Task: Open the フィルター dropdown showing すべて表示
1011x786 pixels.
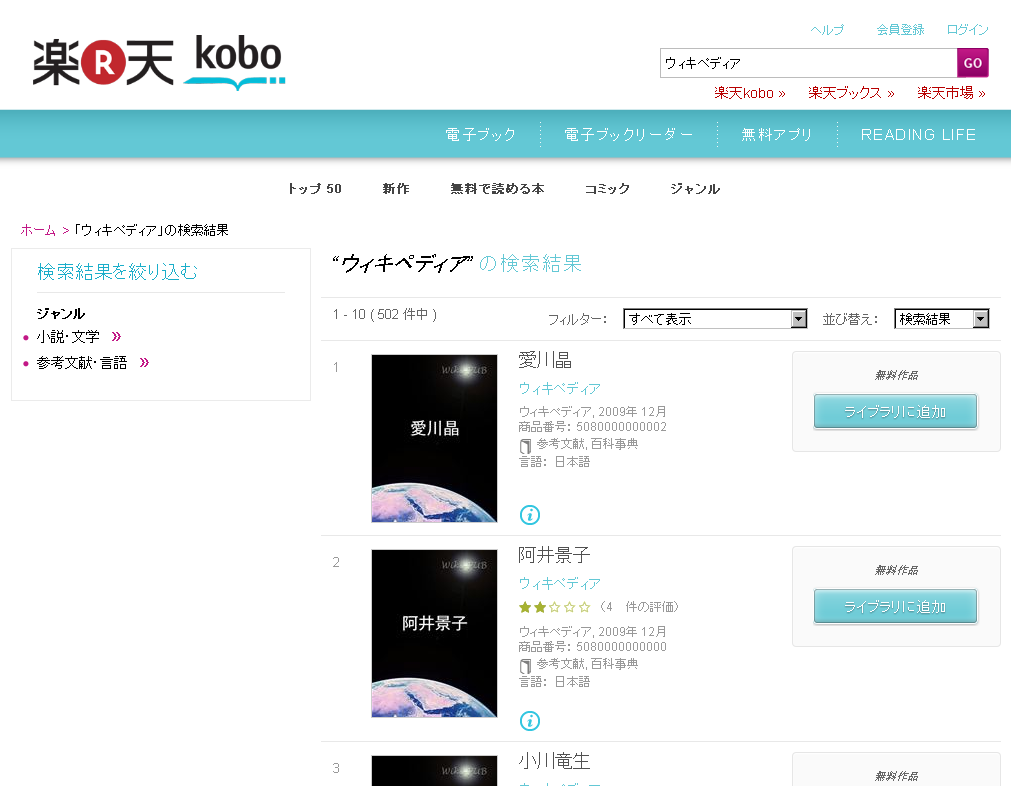Action: 715,319
